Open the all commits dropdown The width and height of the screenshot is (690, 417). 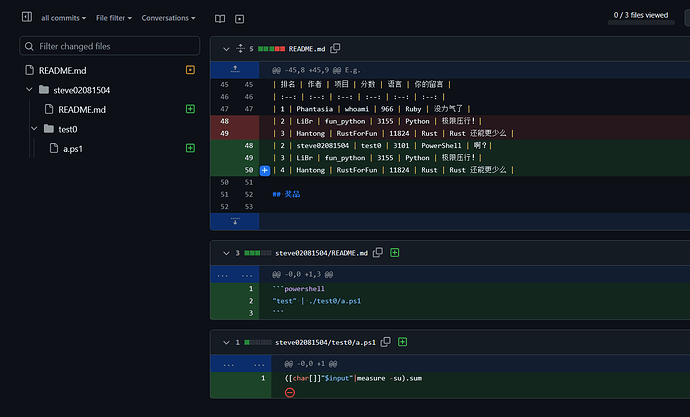coord(63,18)
